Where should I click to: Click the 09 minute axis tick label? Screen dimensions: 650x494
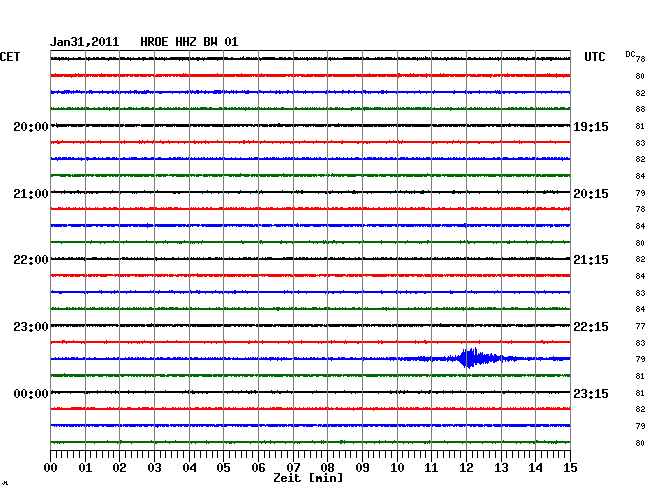(362, 467)
